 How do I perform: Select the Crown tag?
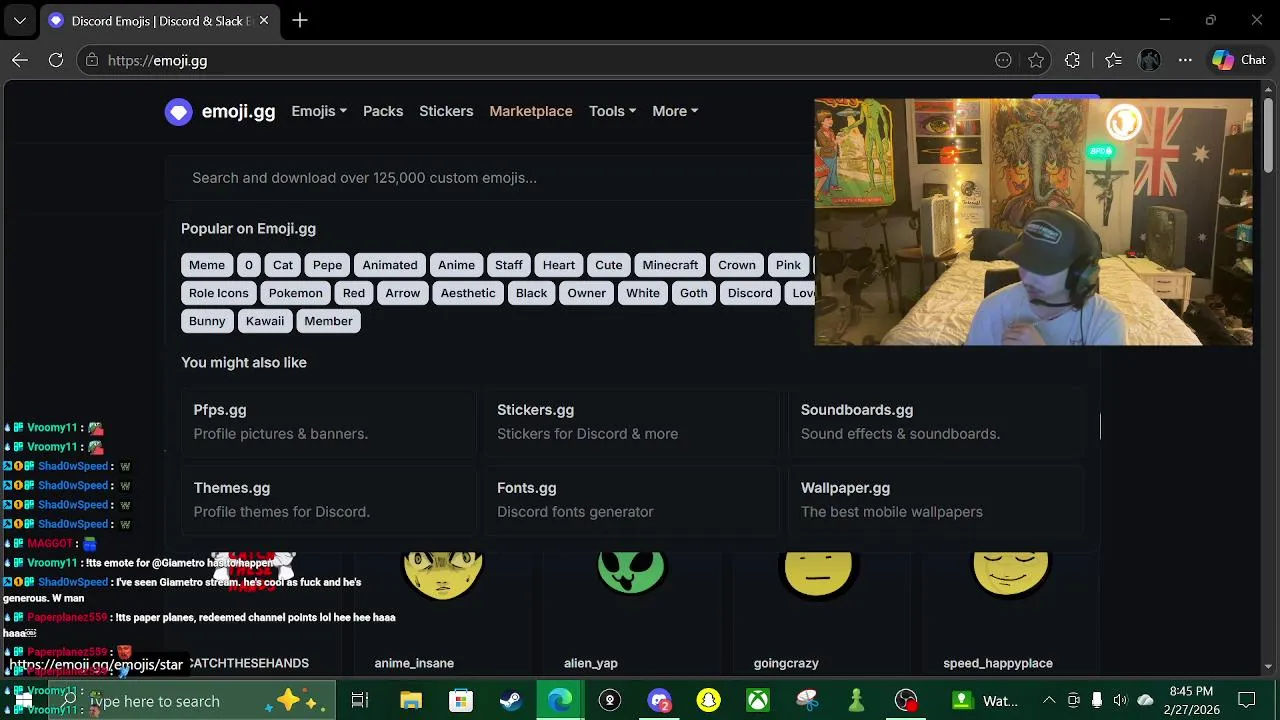(x=737, y=265)
